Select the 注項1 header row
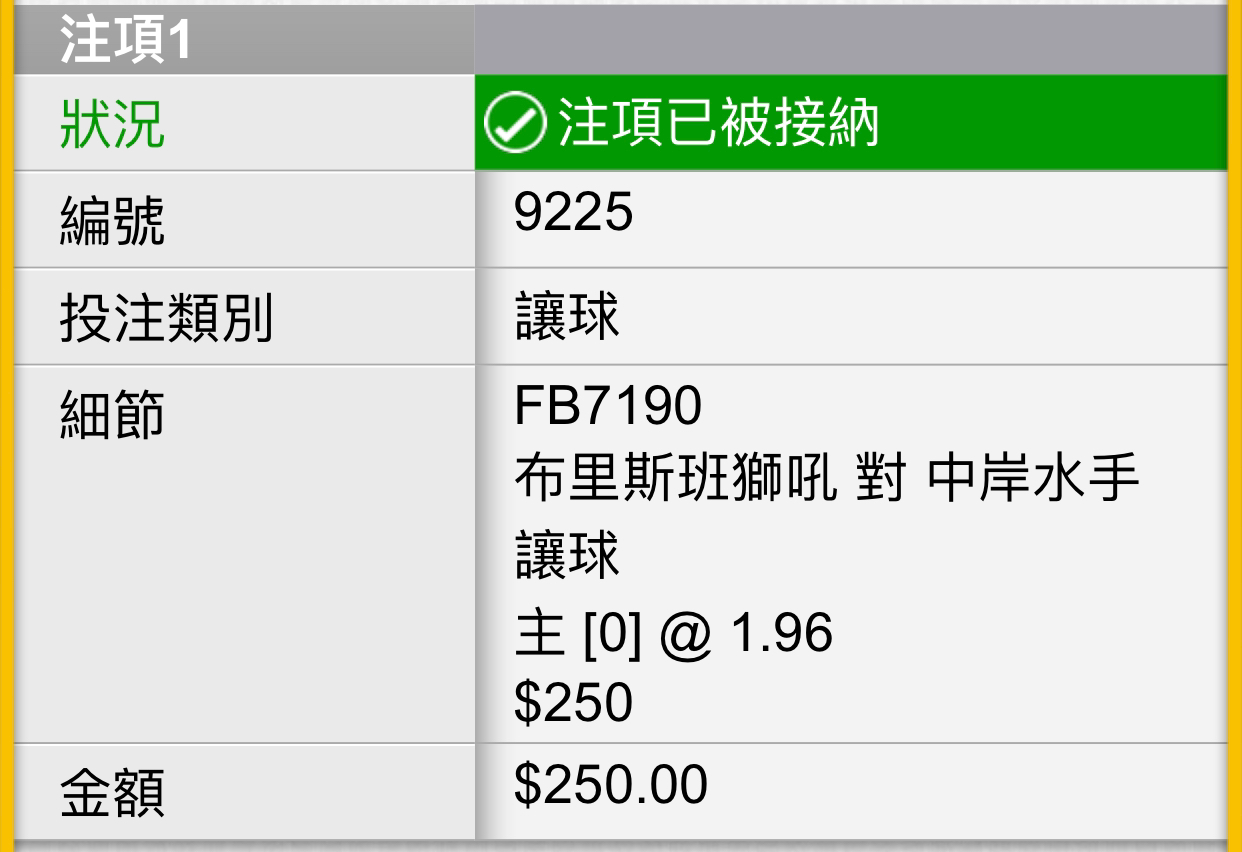Image resolution: width=1242 pixels, height=852 pixels. pos(621,41)
